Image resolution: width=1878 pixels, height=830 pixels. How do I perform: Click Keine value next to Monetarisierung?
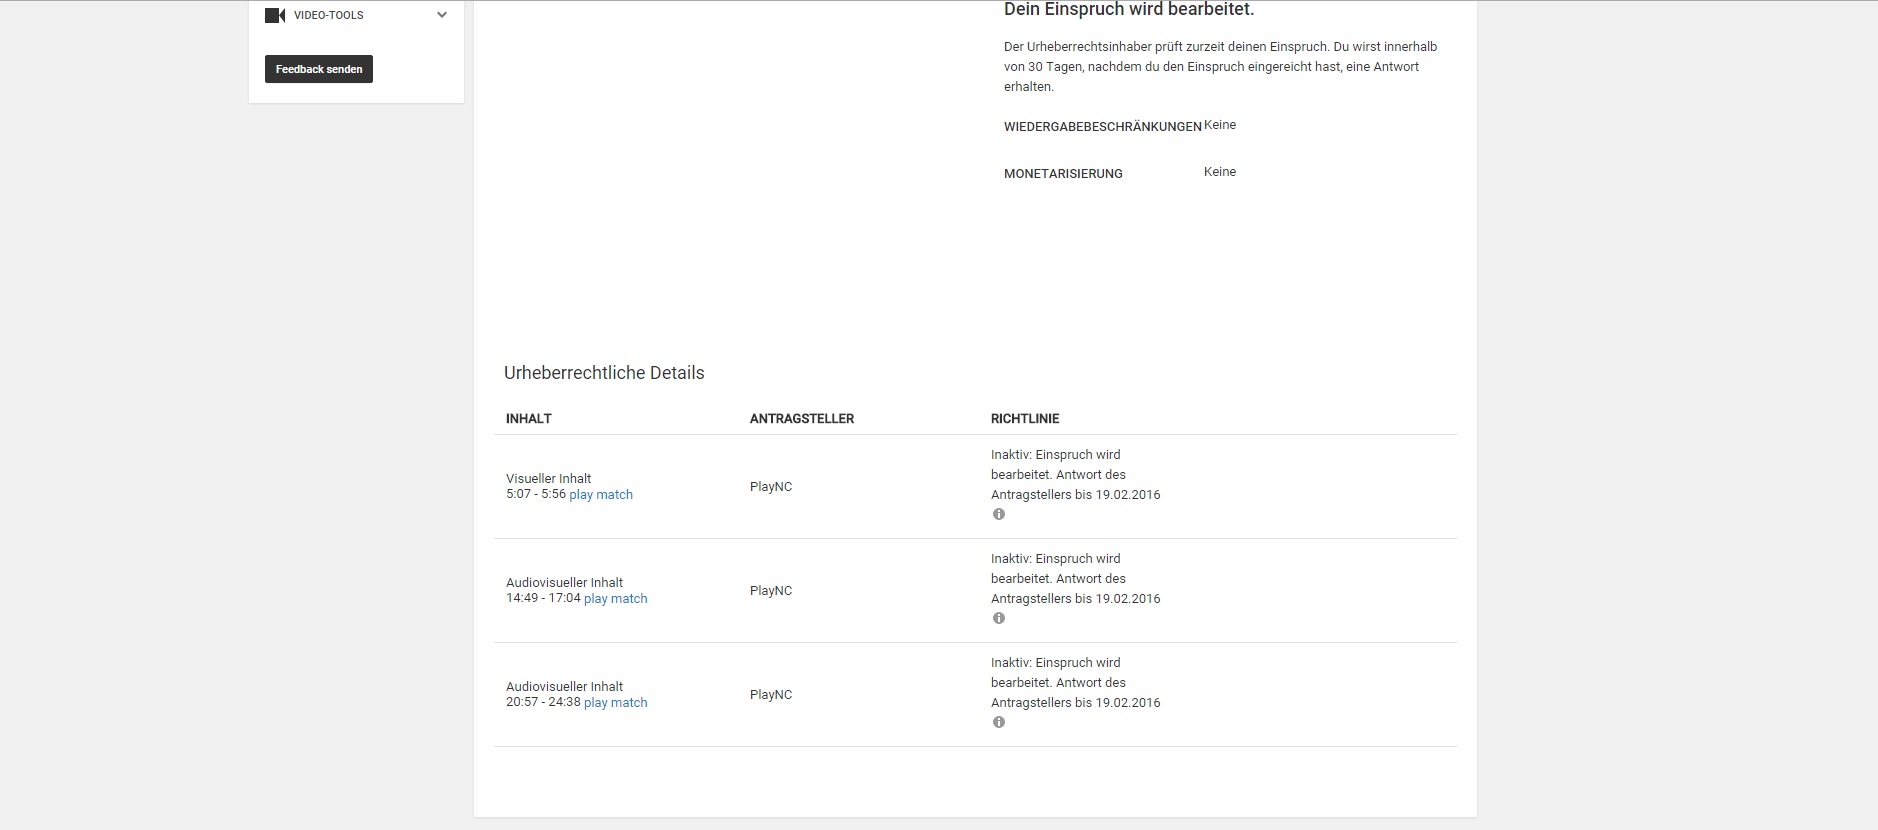[x=1220, y=172]
